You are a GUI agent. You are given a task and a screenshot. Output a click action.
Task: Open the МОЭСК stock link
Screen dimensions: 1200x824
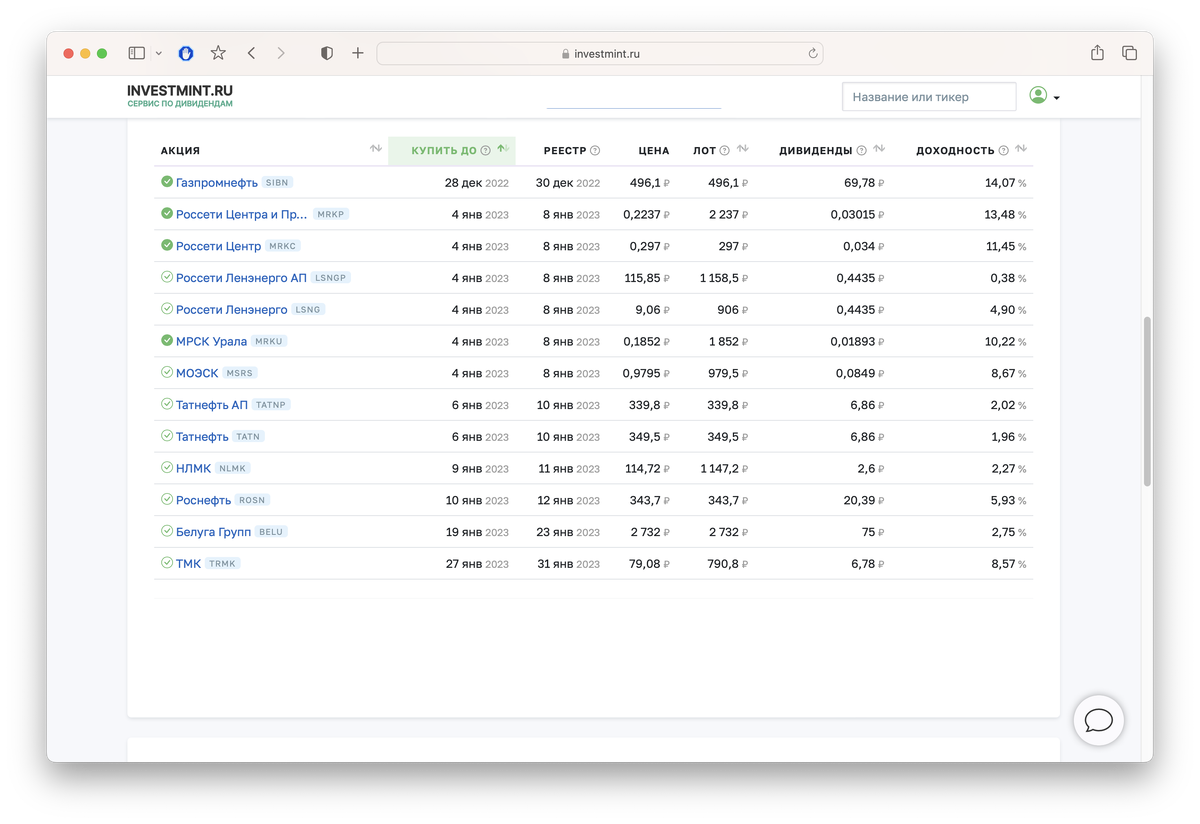(197, 373)
